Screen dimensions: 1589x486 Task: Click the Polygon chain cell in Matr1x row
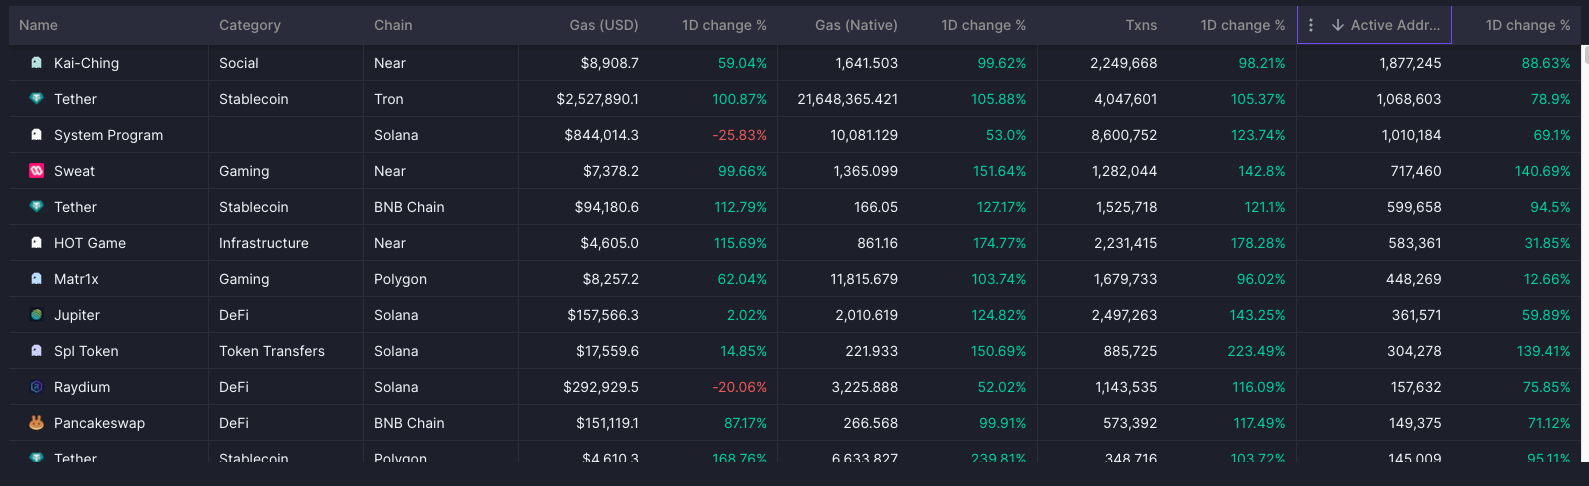click(x=400, y=279)
